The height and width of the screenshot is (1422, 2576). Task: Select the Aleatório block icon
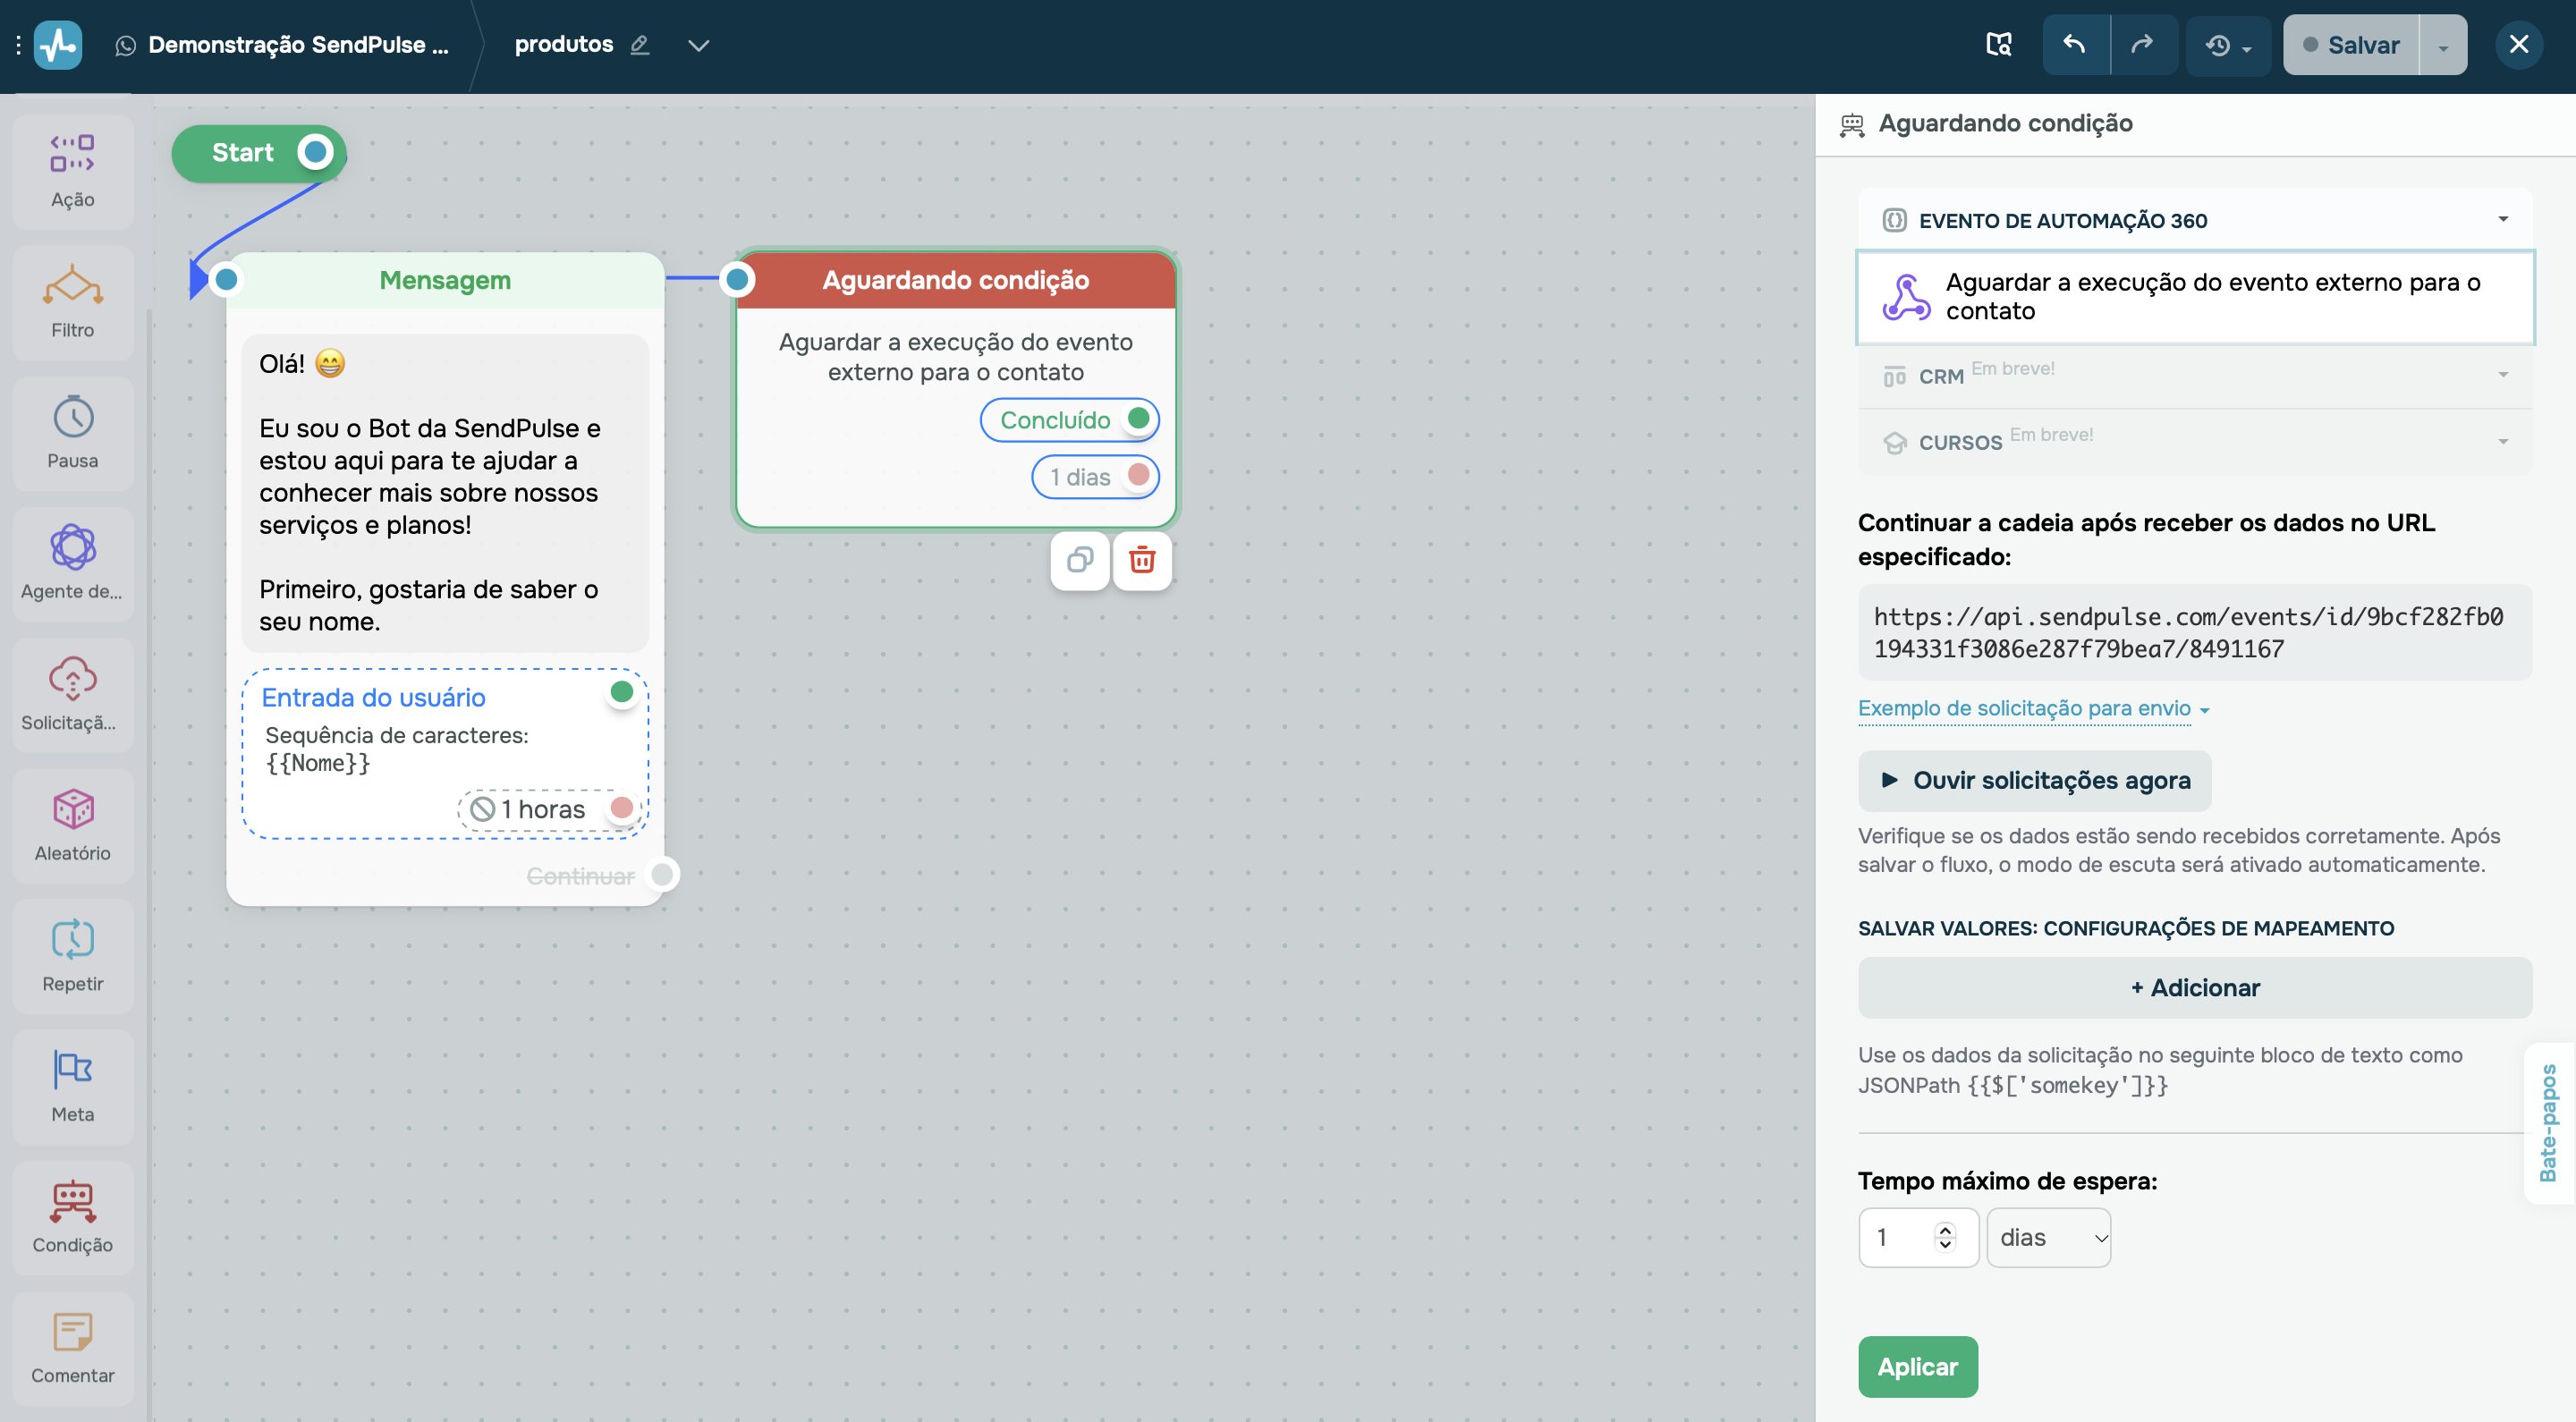coord(73,809)
